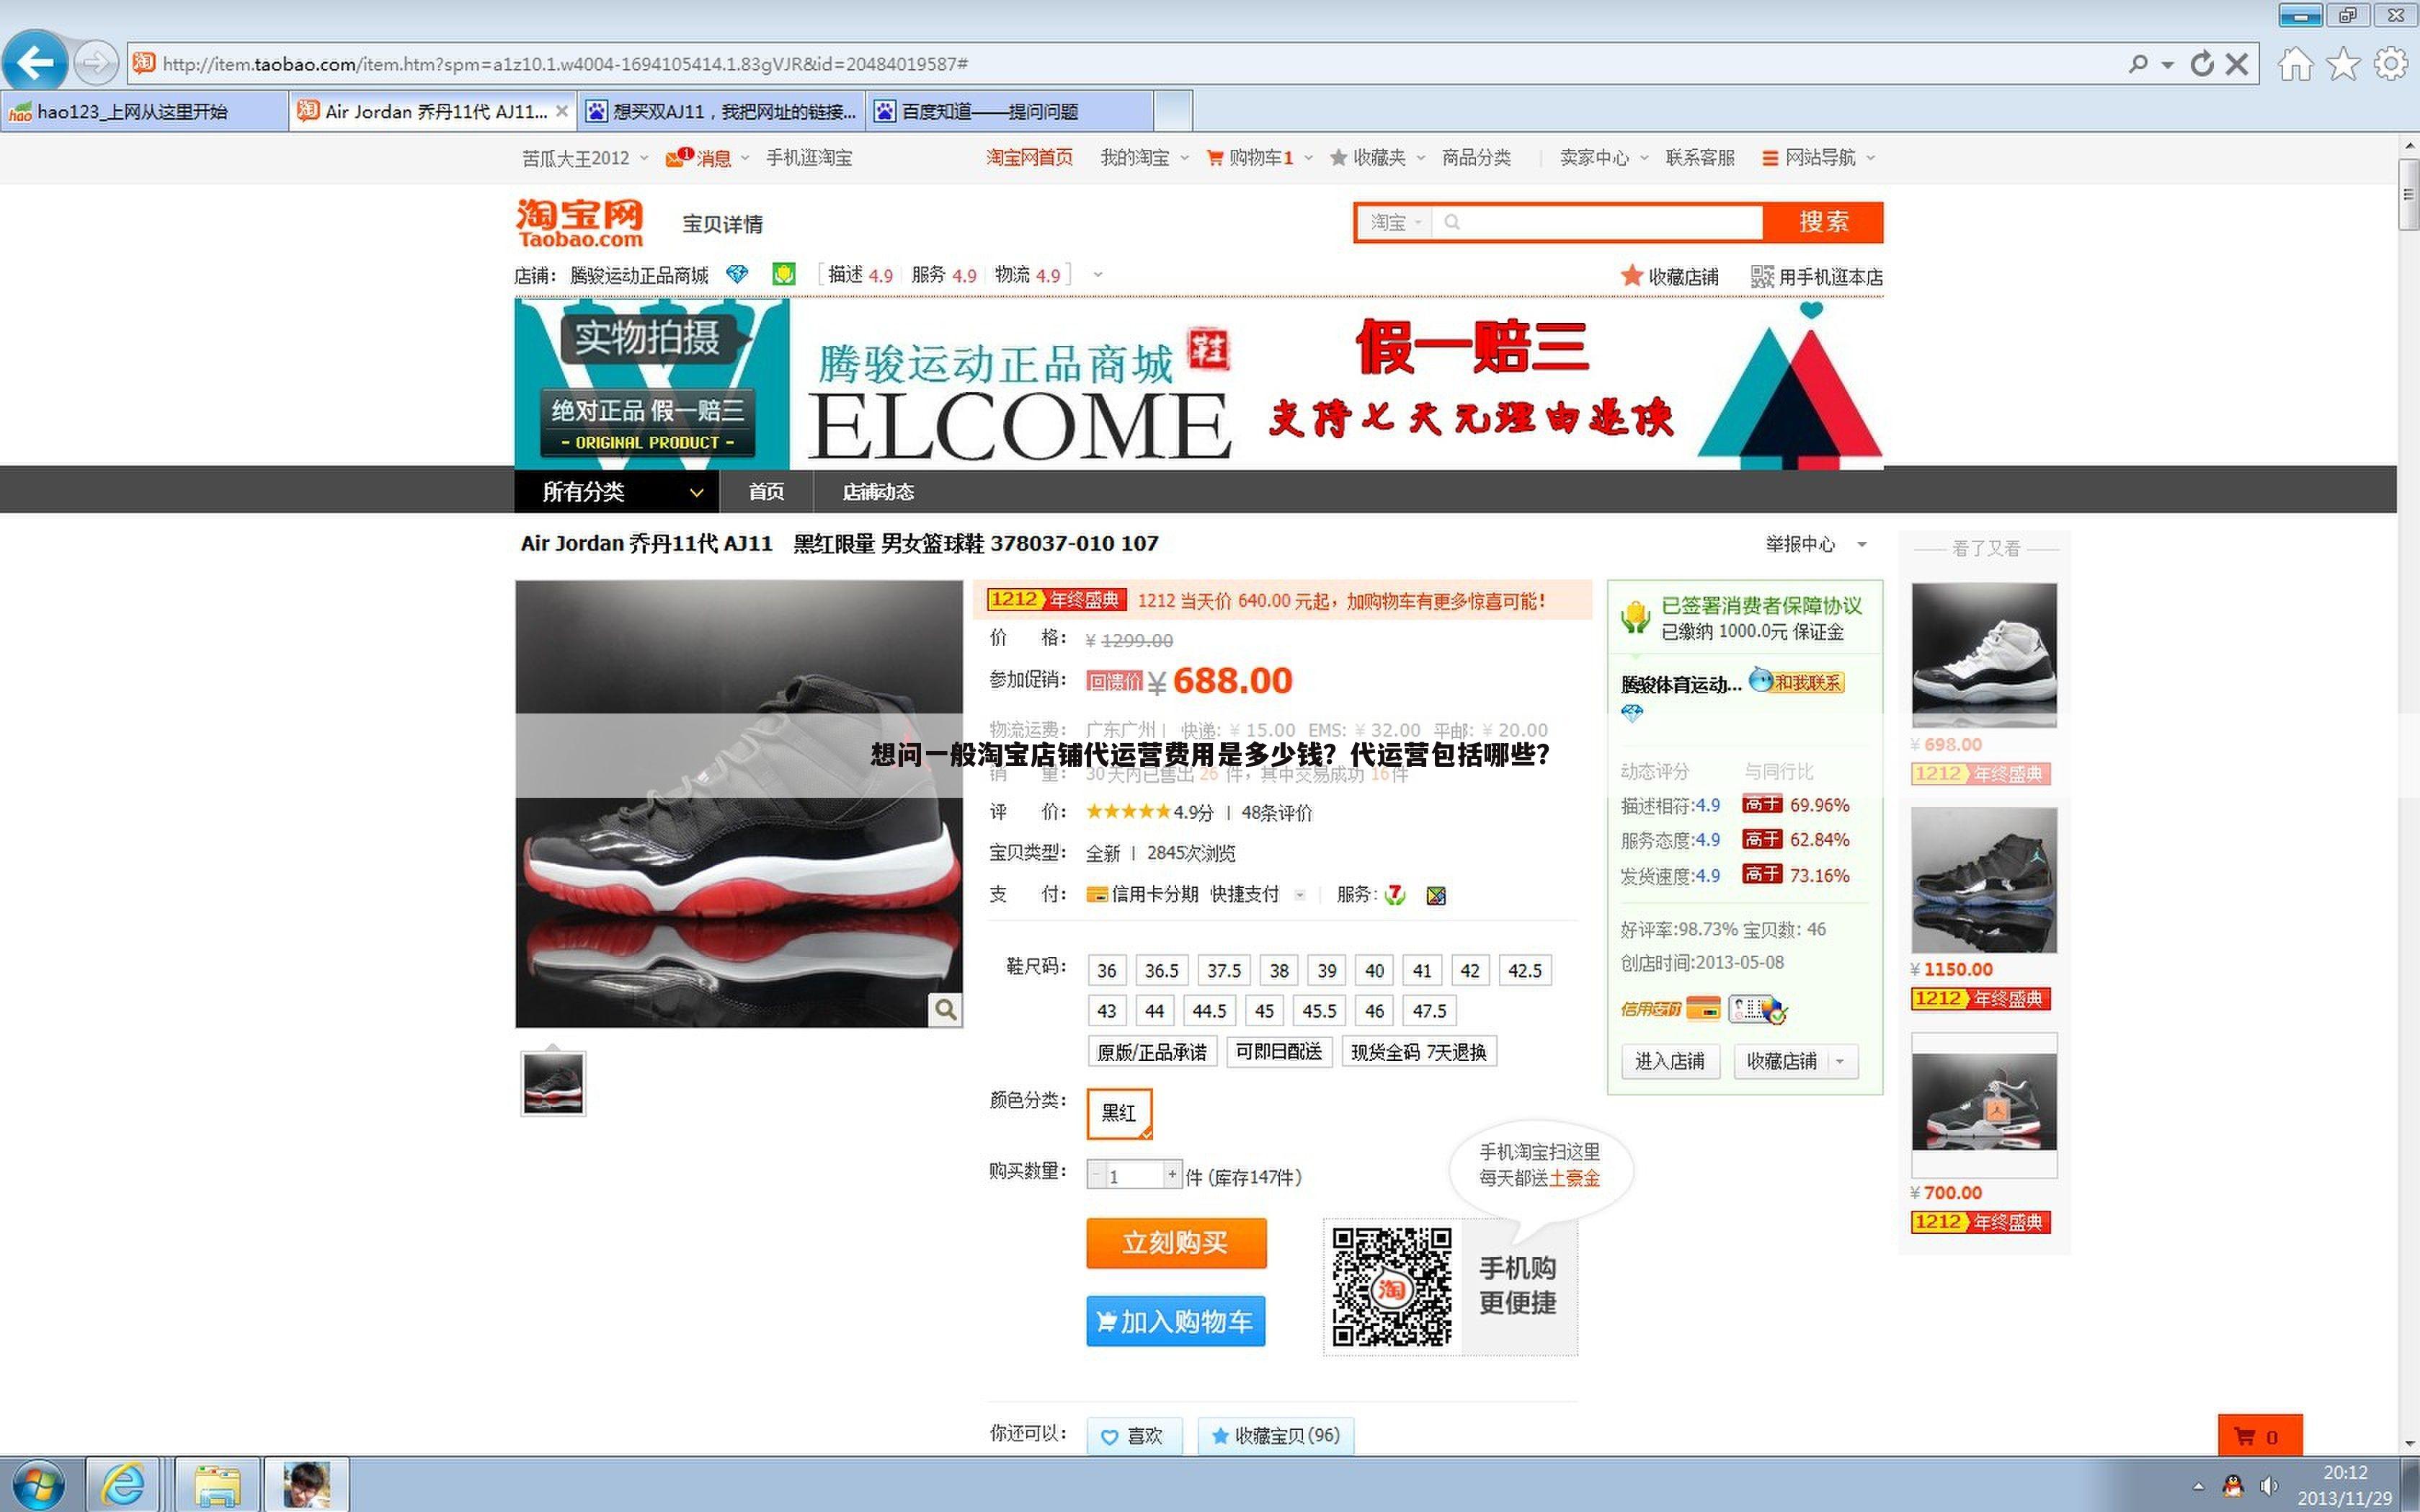The width and height of the screenshot is (2420, 1512).
Task: Select shoe size 36
Action: click(1106, 970)
